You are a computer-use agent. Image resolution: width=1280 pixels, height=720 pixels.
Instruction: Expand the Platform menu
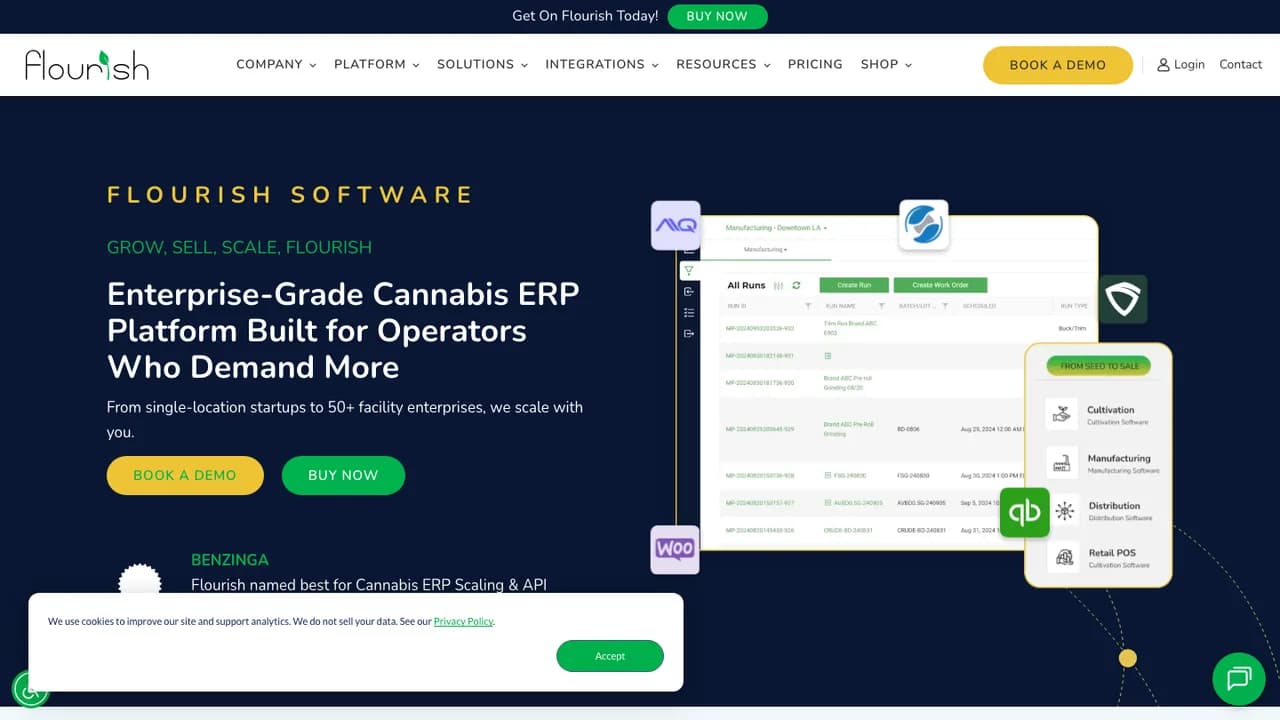(377, 64)
